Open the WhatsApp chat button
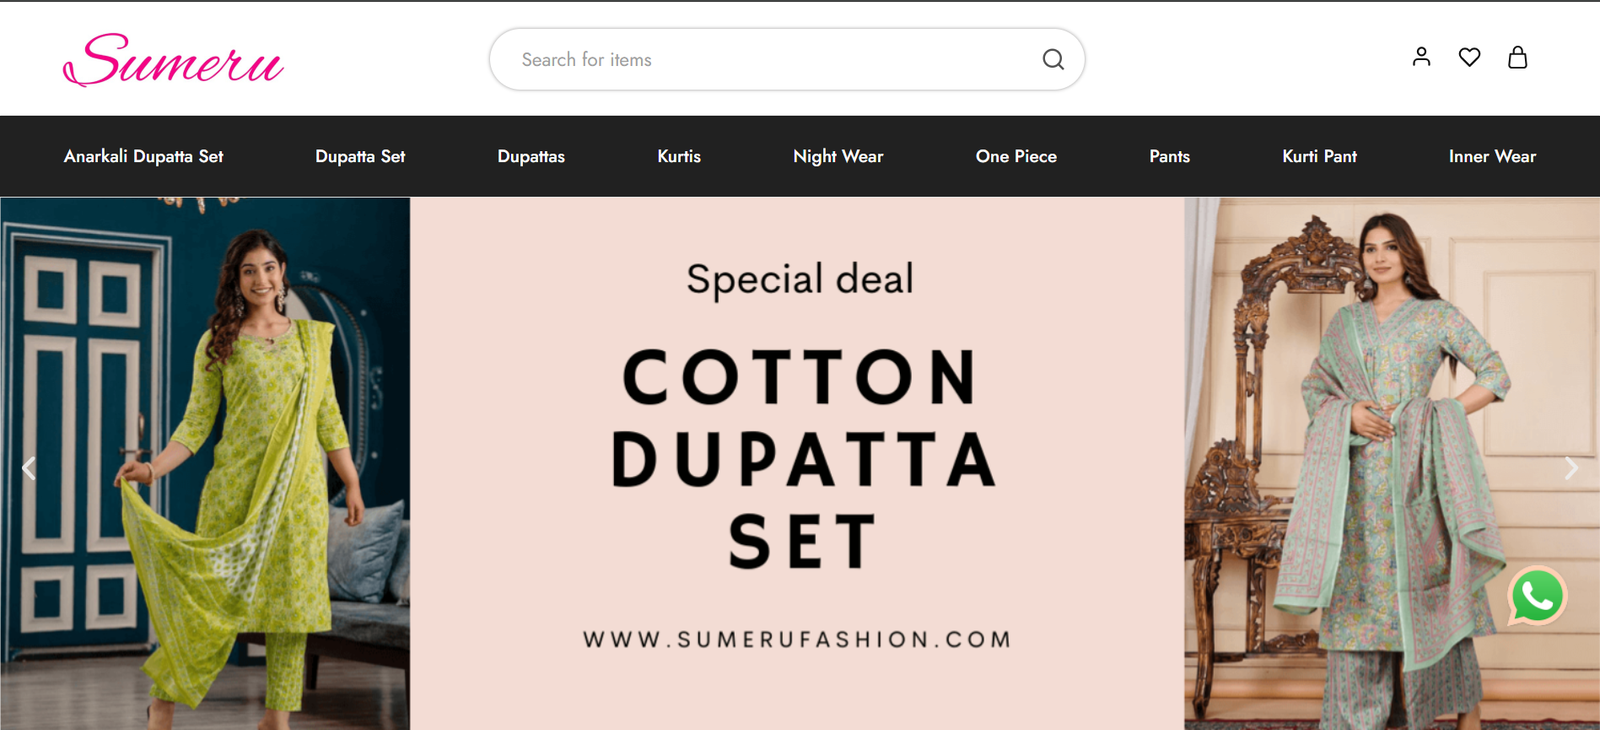1600x730 pixels. [x=1537, y=596]
